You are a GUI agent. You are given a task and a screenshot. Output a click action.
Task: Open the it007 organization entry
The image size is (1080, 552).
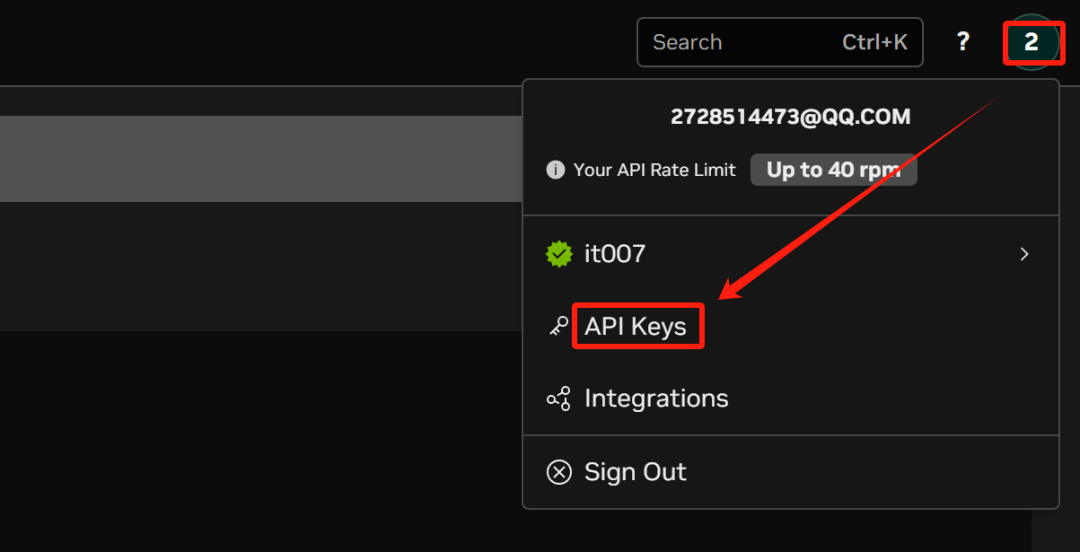pyautogui.click(x=791, y=254)
